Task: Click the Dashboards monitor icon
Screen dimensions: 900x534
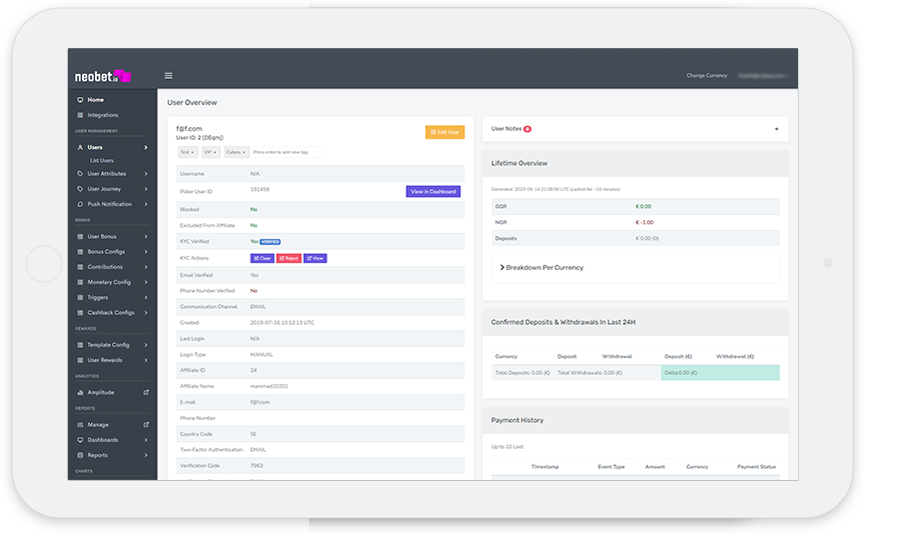Action: [80, 440]
